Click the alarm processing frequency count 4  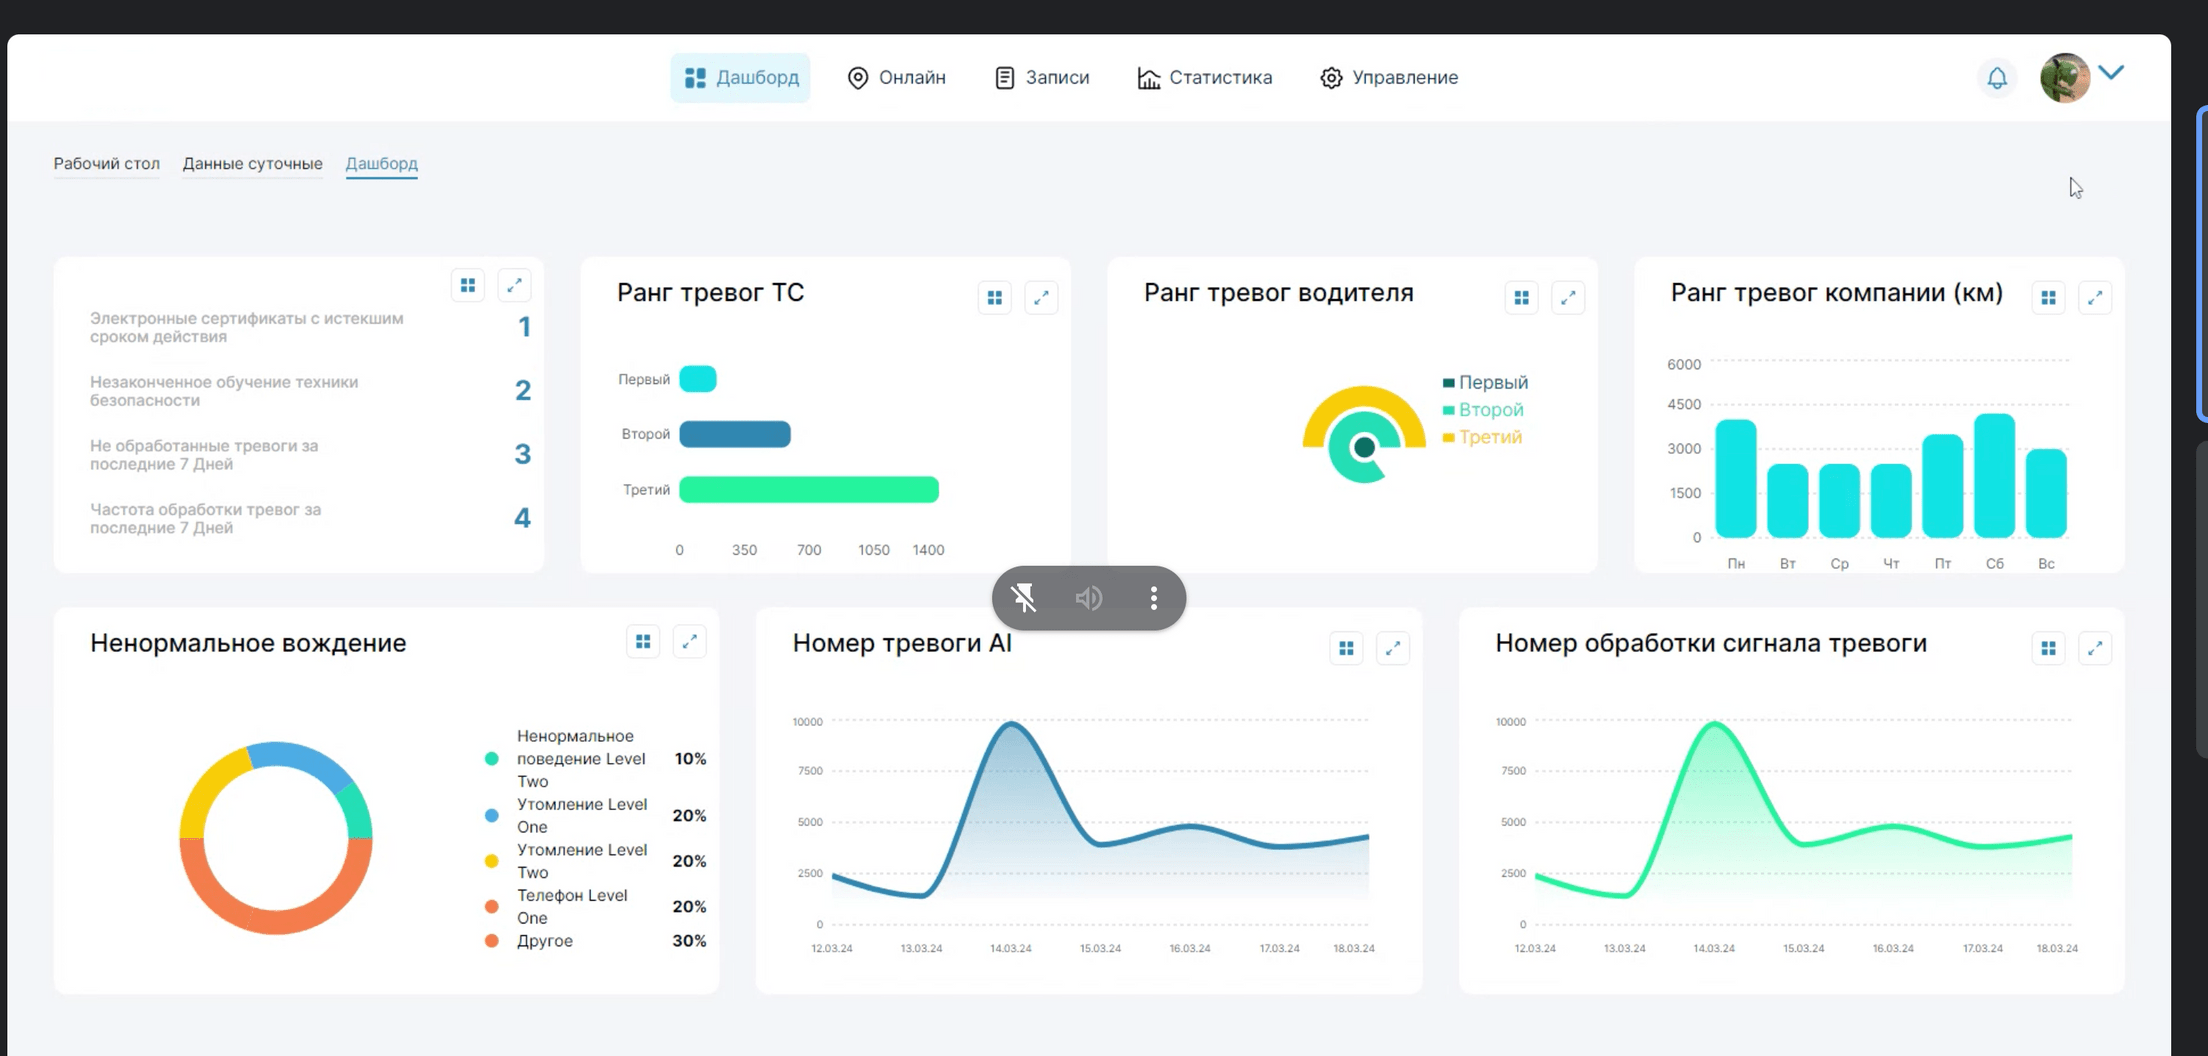[522, 518]
